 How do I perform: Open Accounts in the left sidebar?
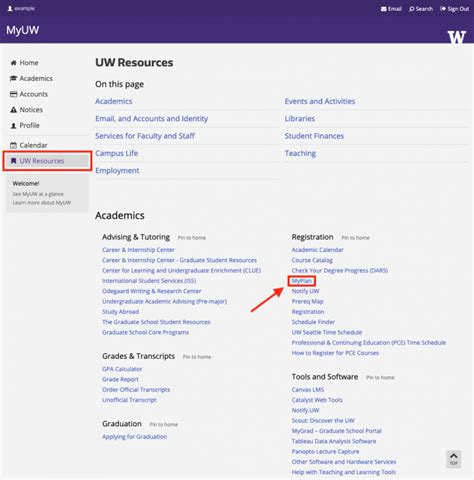click(29, 94)
